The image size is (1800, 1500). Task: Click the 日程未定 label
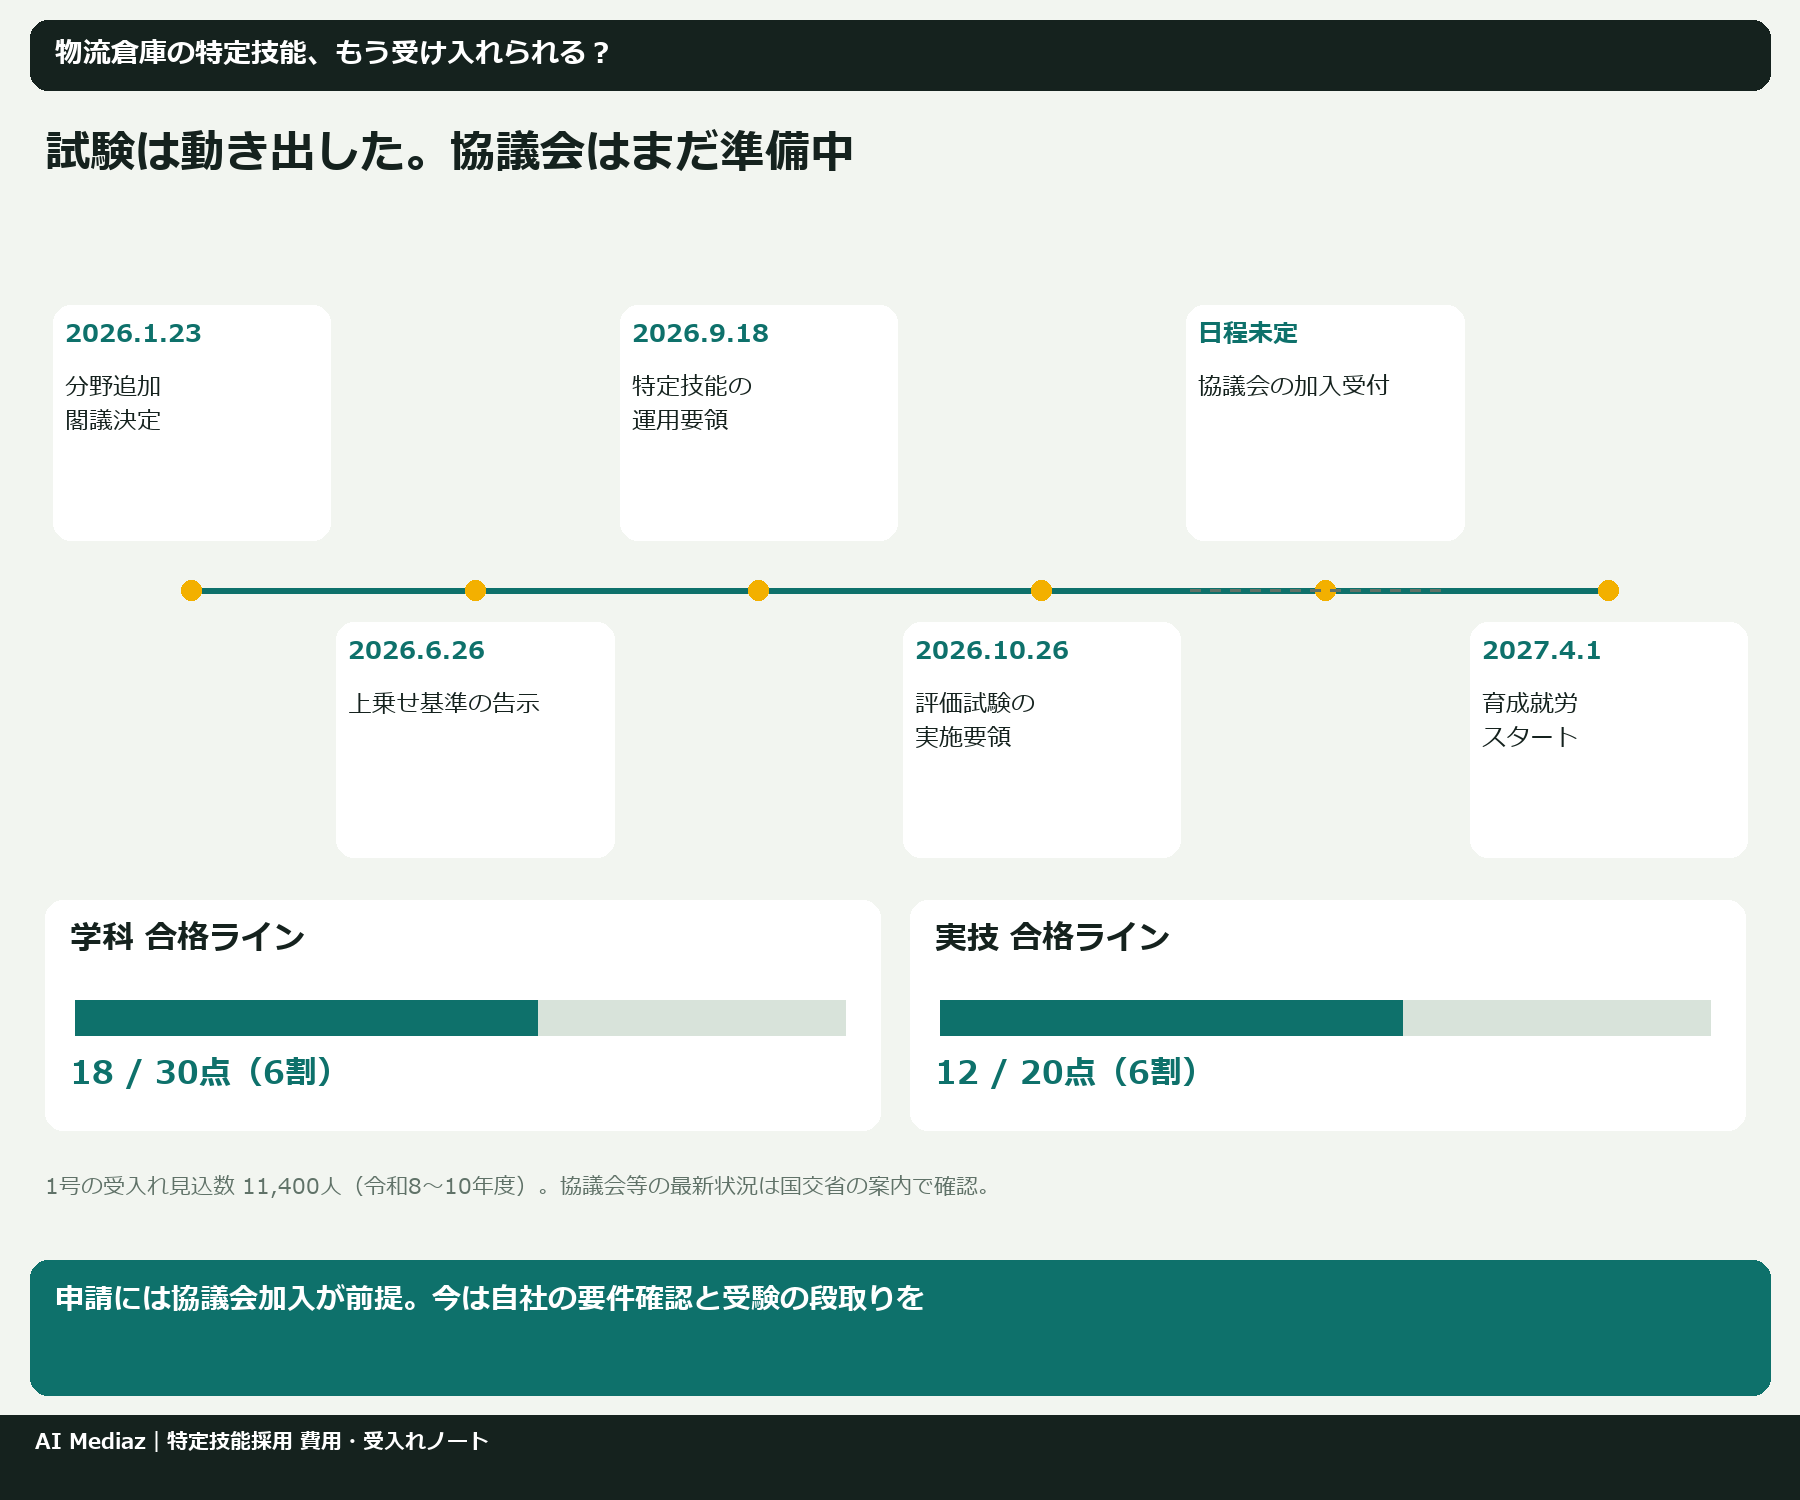(1248, 333)
